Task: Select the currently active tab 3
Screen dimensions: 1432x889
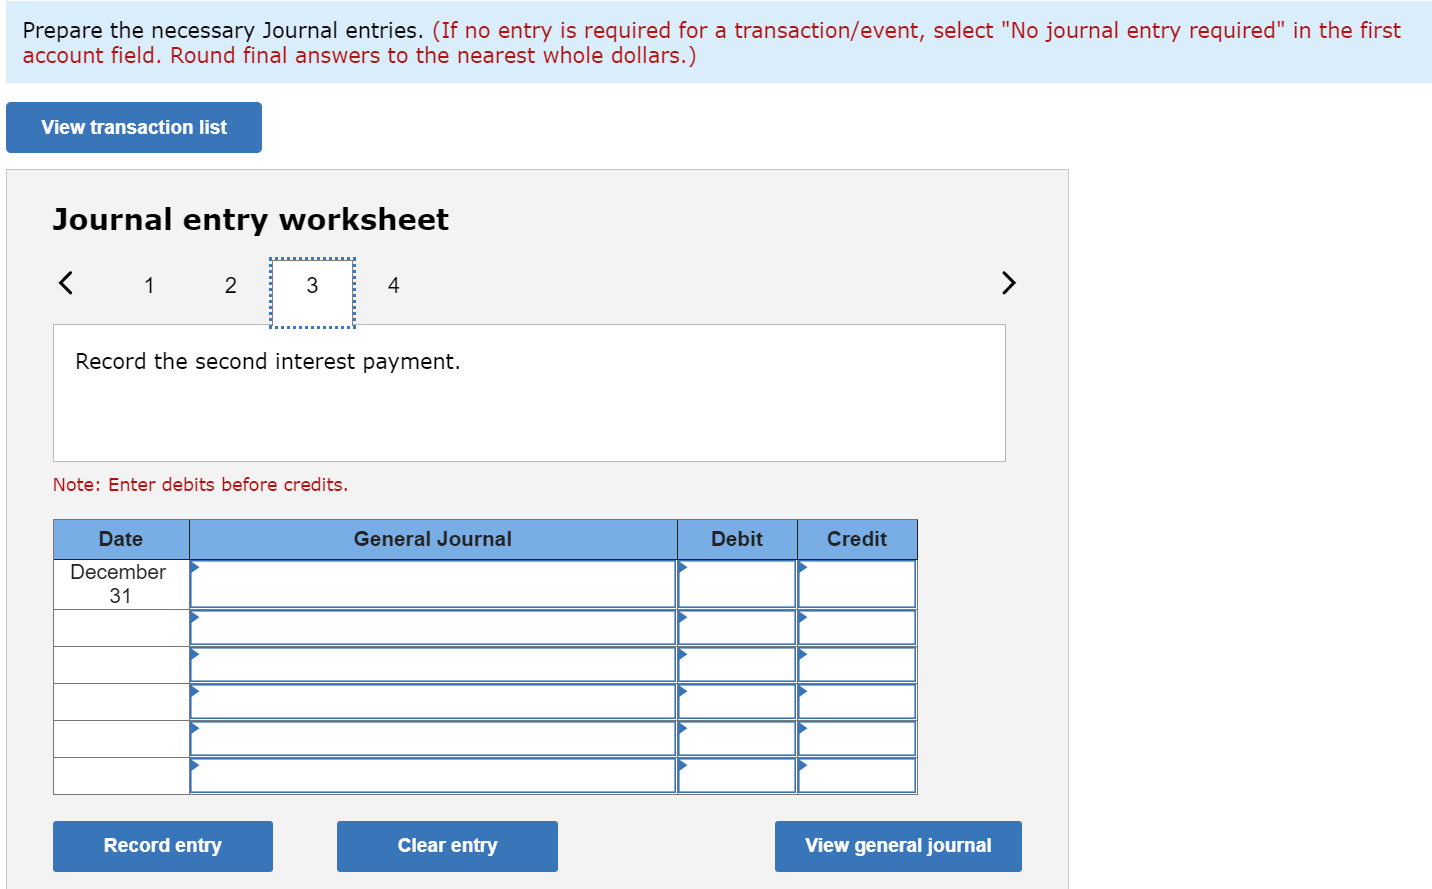Action: [312, 285]
